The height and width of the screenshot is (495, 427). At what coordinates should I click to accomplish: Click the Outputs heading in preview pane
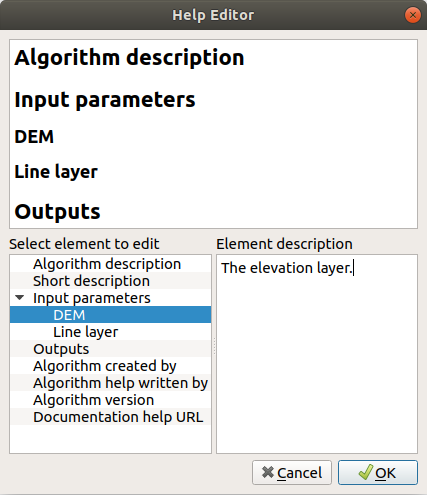coord(57,211)
